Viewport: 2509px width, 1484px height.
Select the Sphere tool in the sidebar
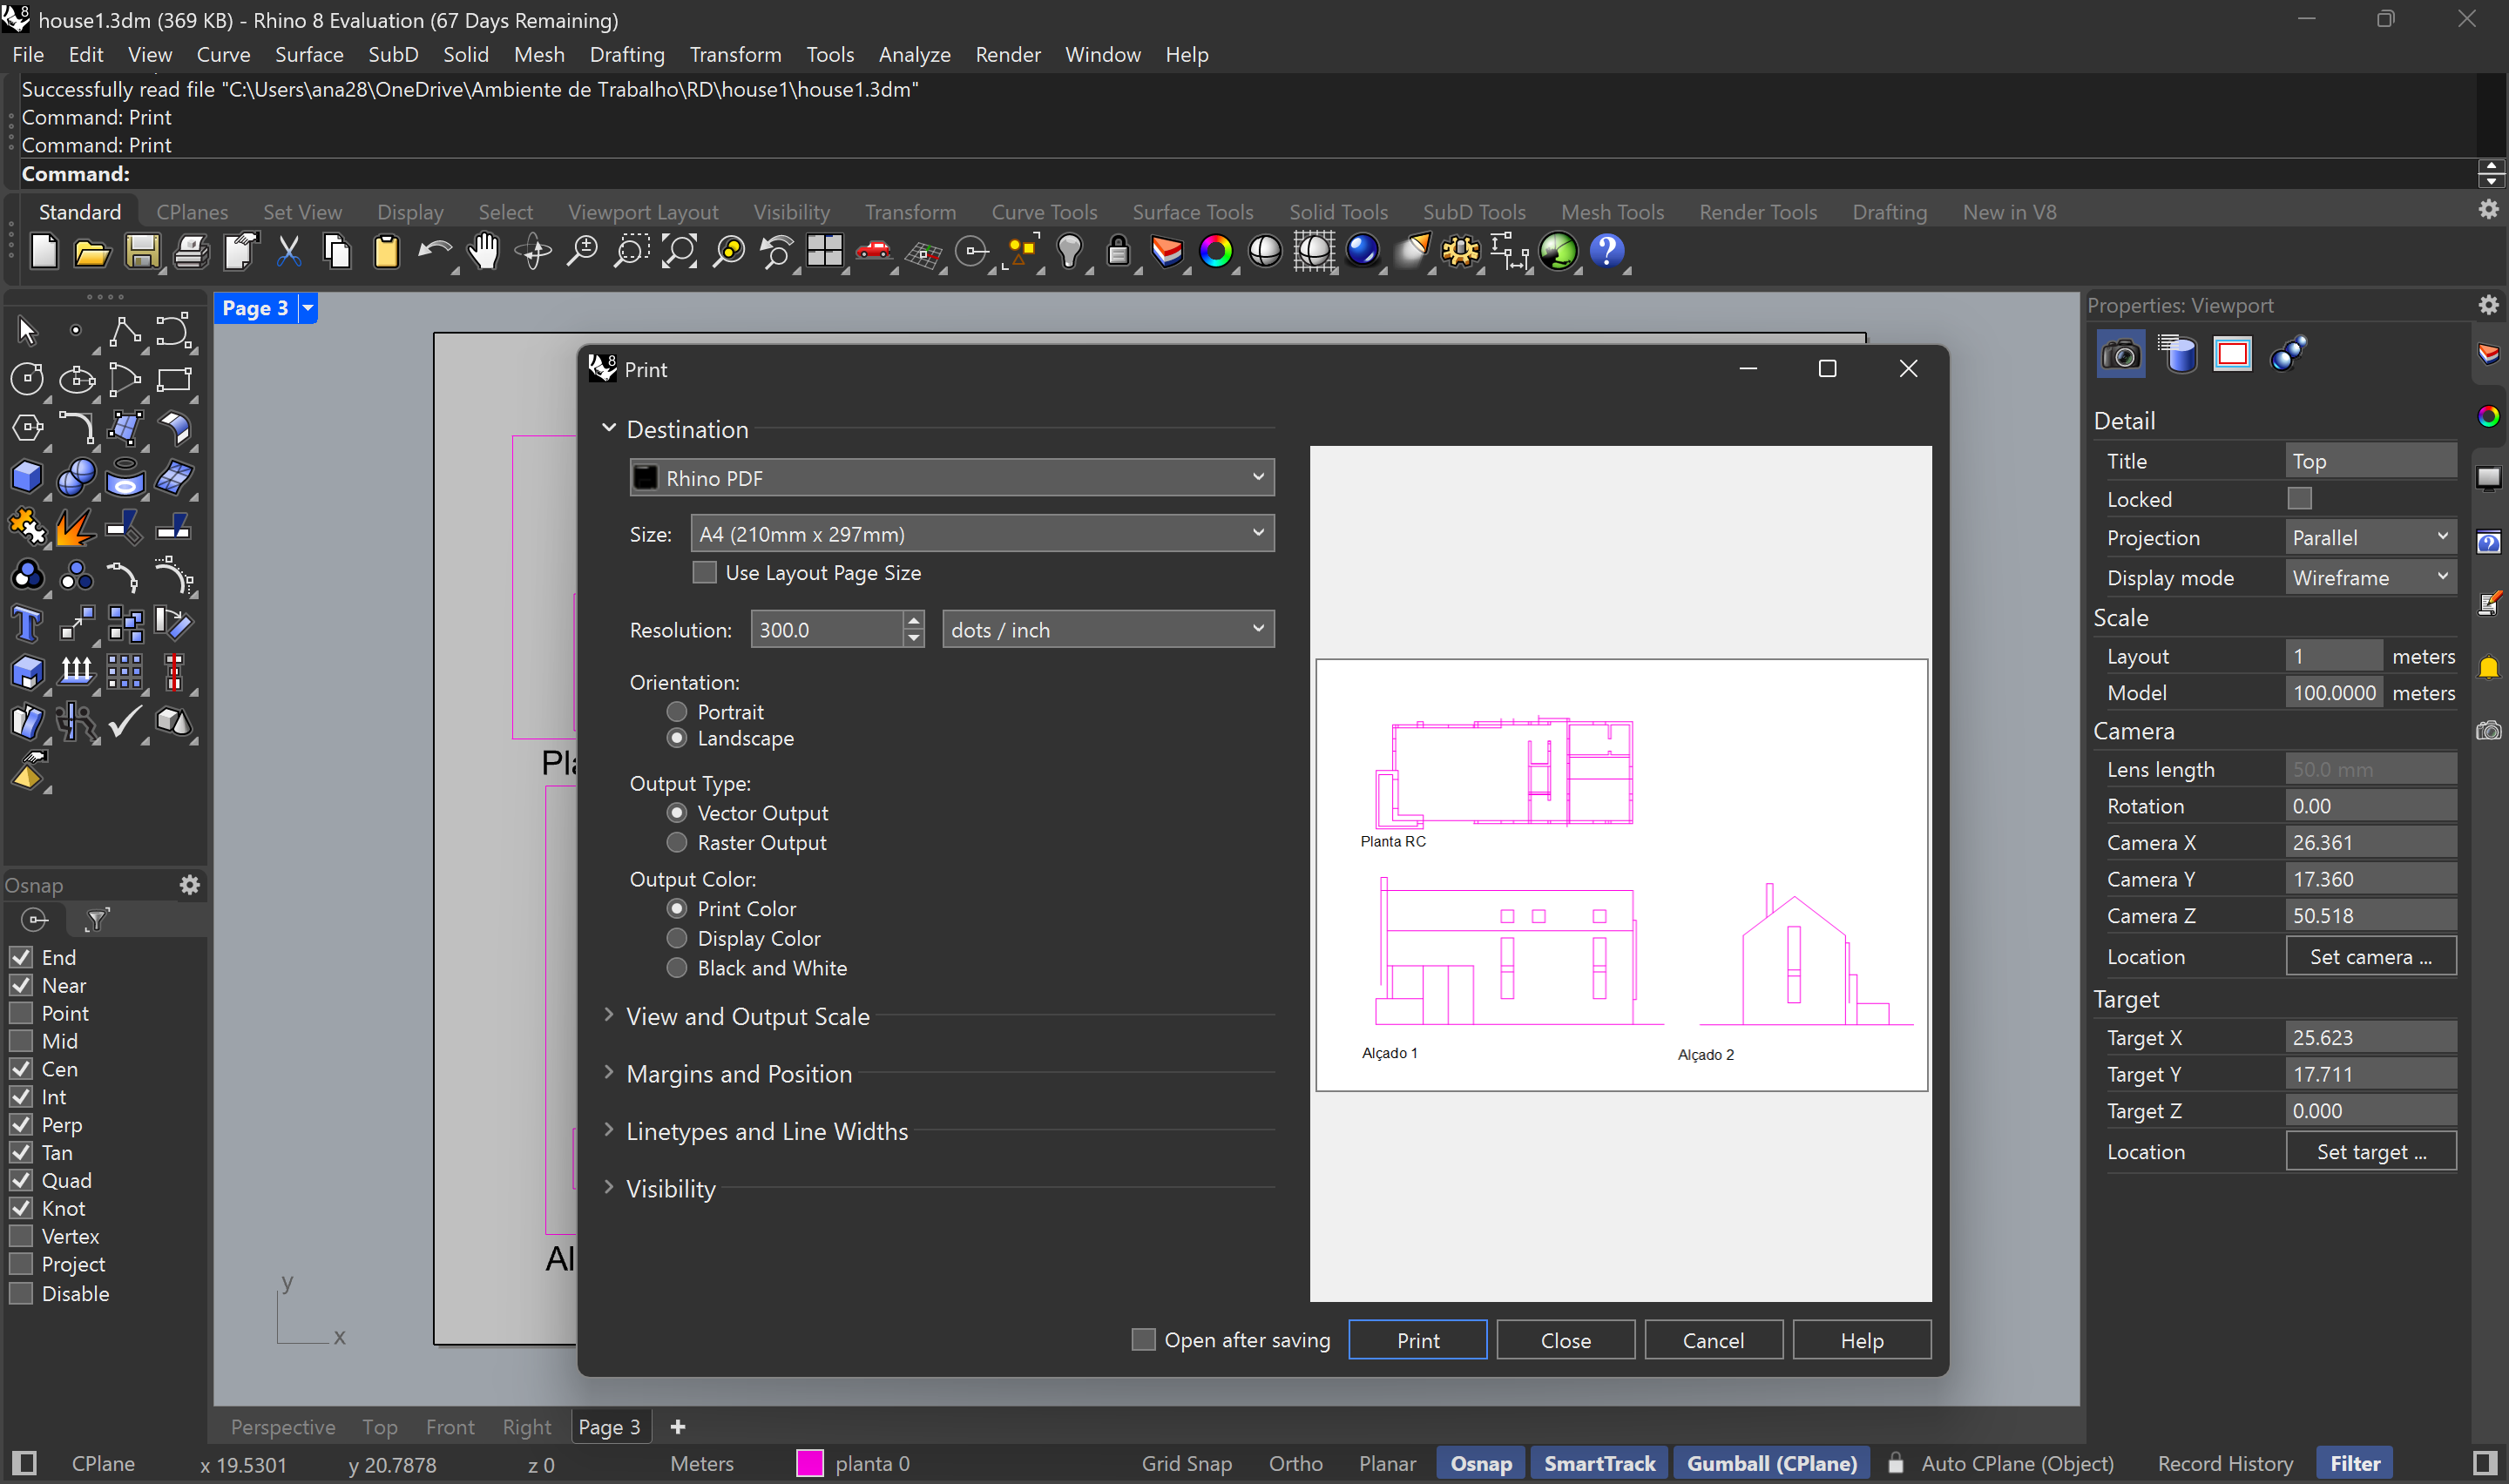pos(76,477)
